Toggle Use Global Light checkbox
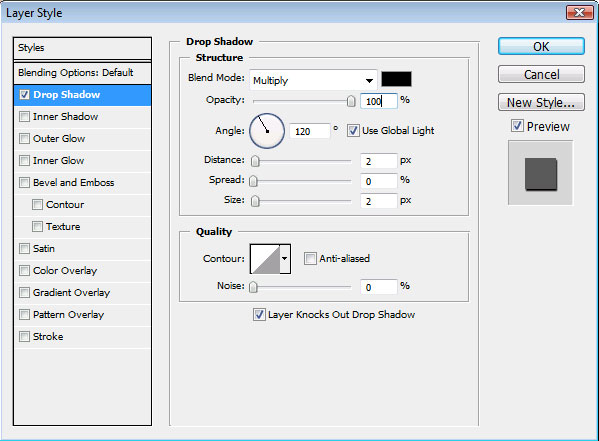The width and height of the screenshot is (599, 441). point(353,131)
